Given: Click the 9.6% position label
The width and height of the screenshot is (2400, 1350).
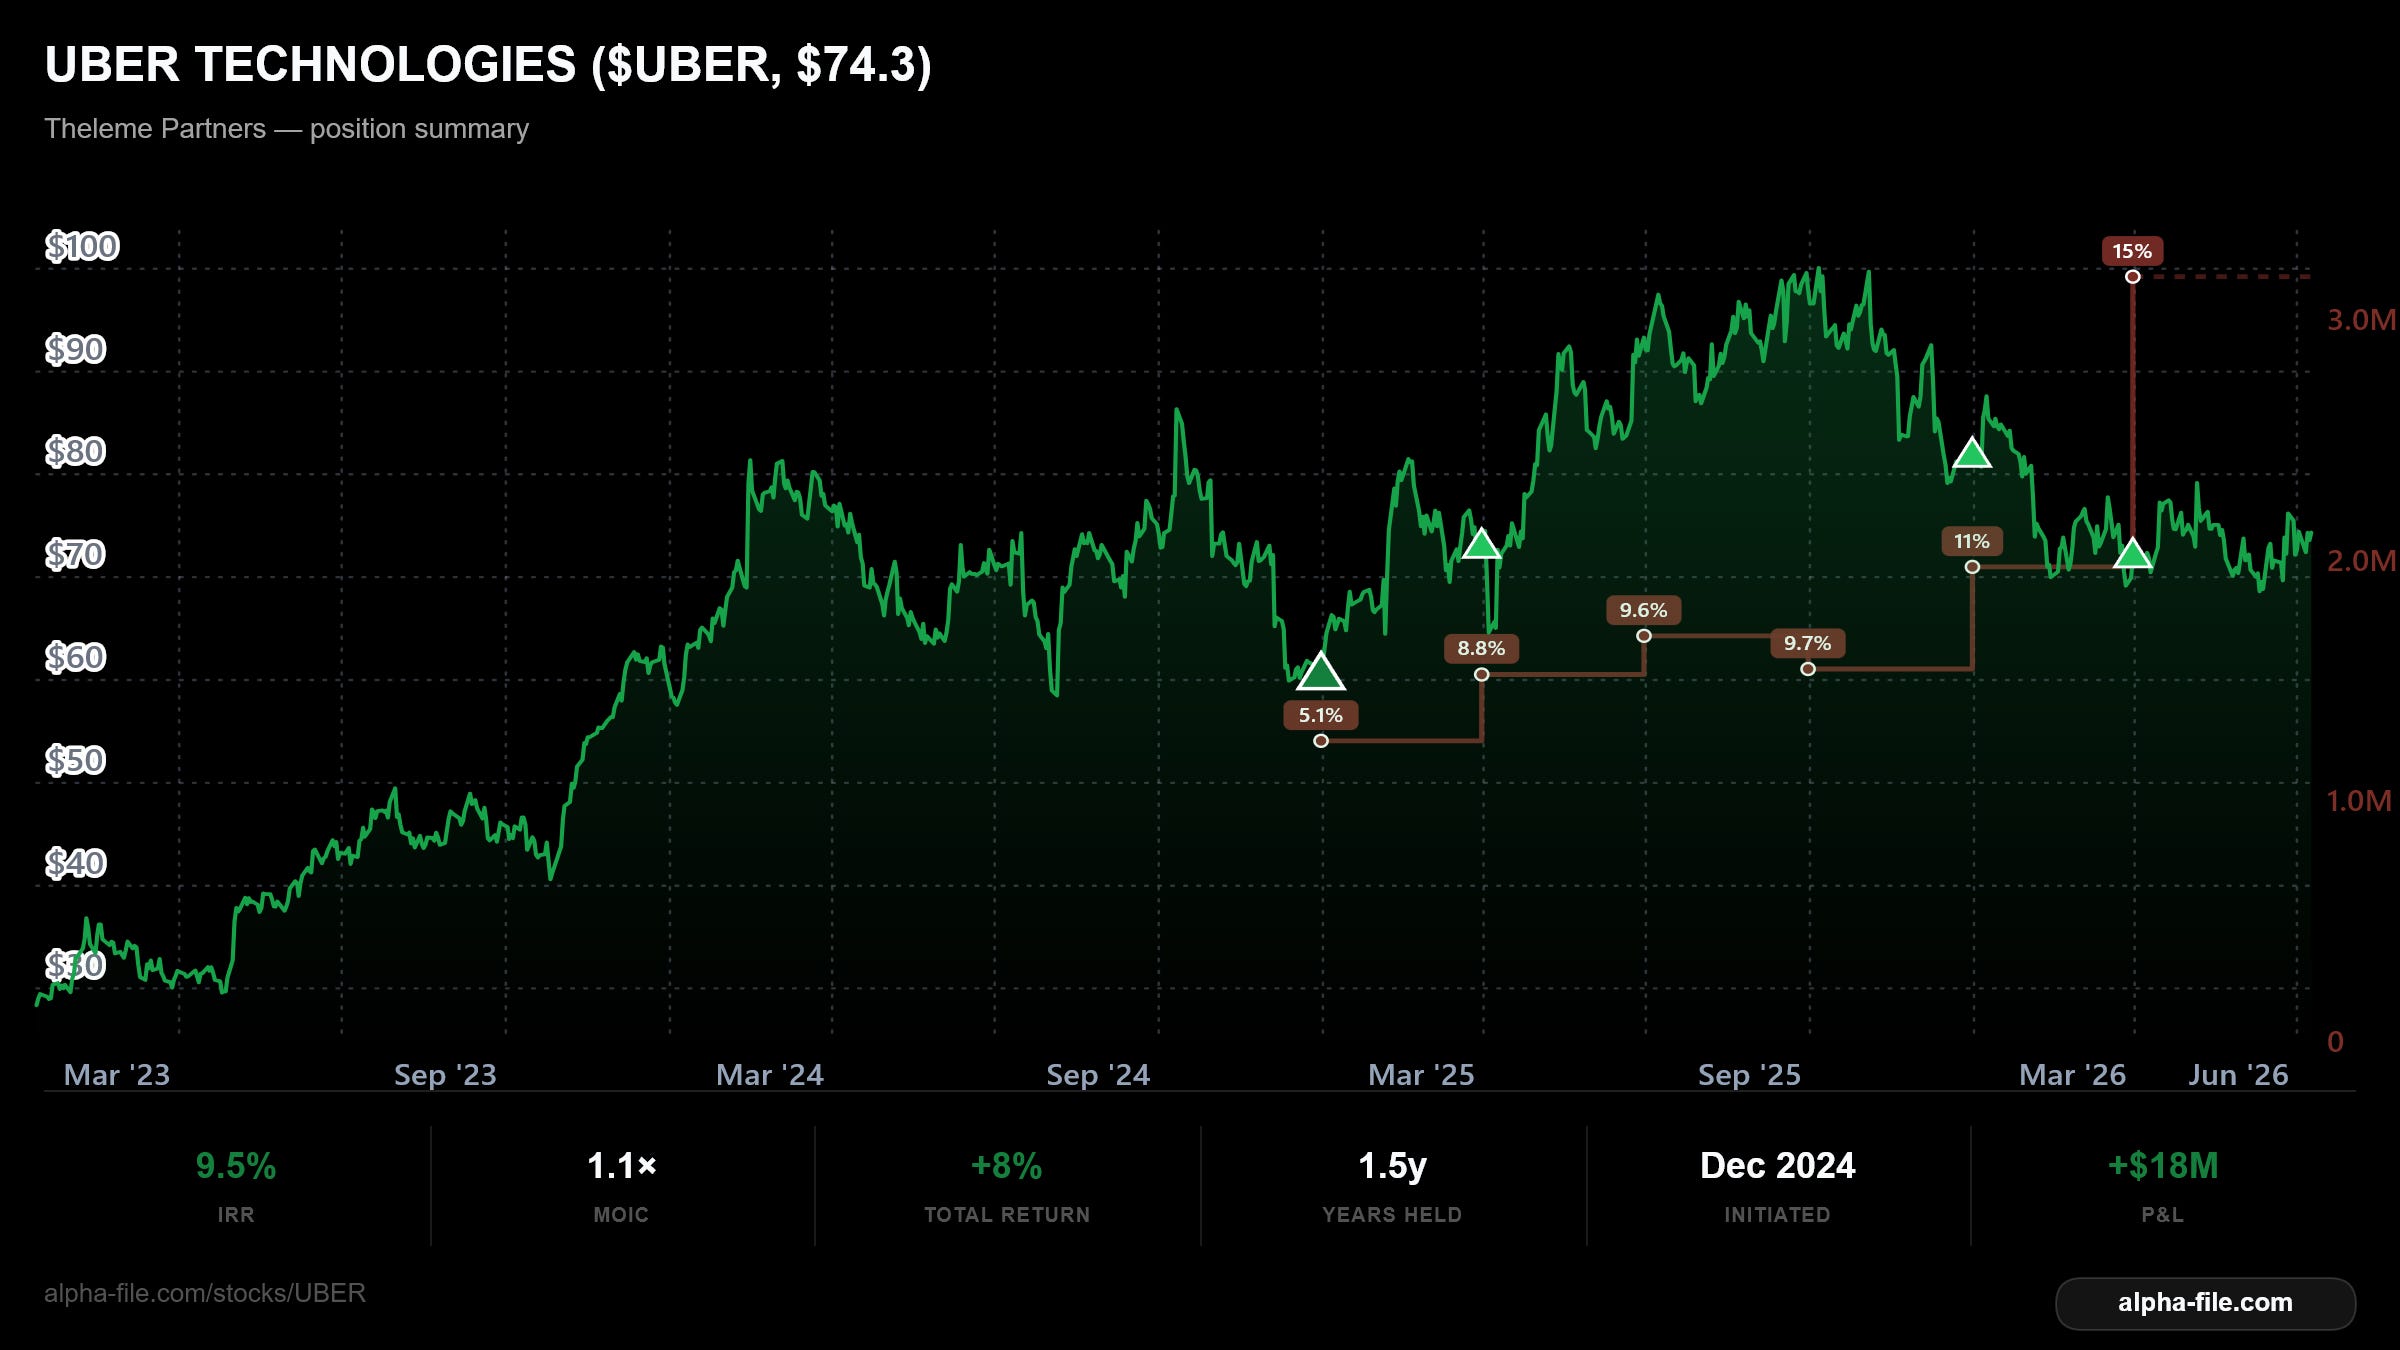Looking at the screenshot, I should click(x=1644, y=610).
